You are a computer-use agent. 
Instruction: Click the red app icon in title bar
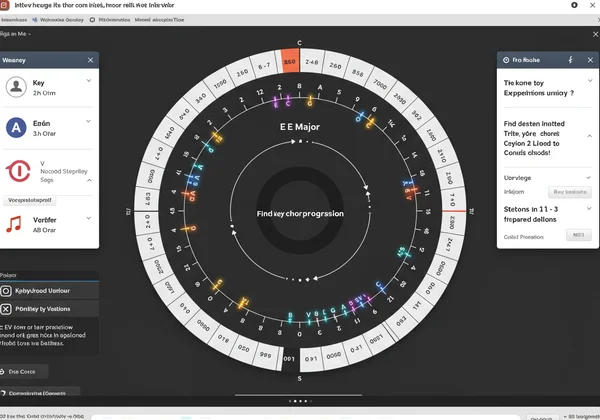pyautogui.click(x=9, y=5)
